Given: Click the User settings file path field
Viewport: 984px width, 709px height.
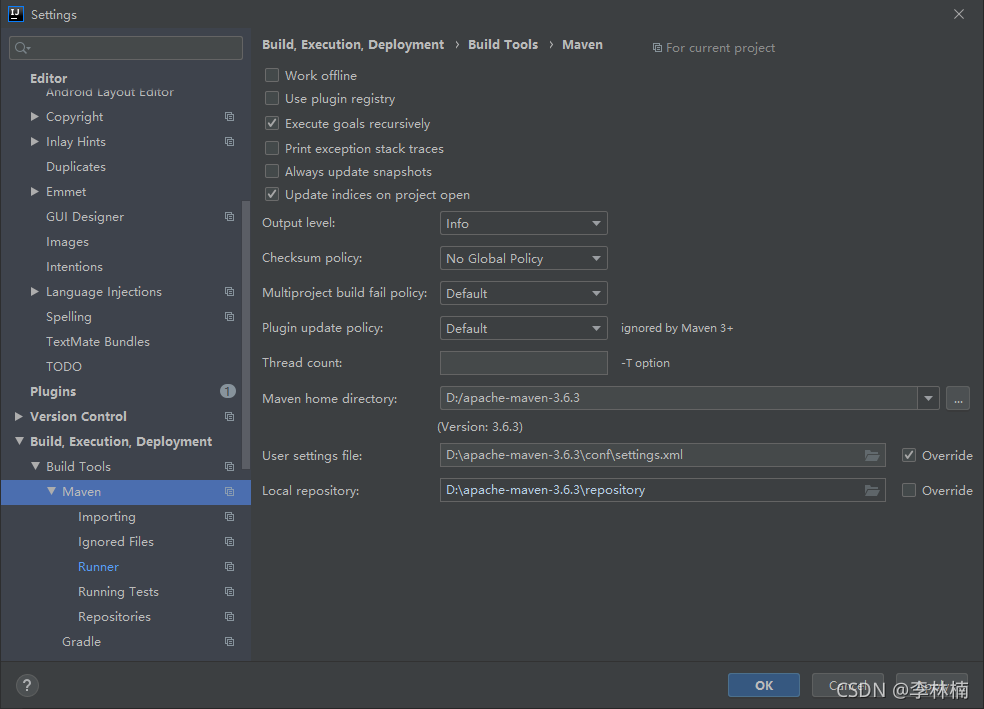Looking at the screenshot, I should pos(663,455).
